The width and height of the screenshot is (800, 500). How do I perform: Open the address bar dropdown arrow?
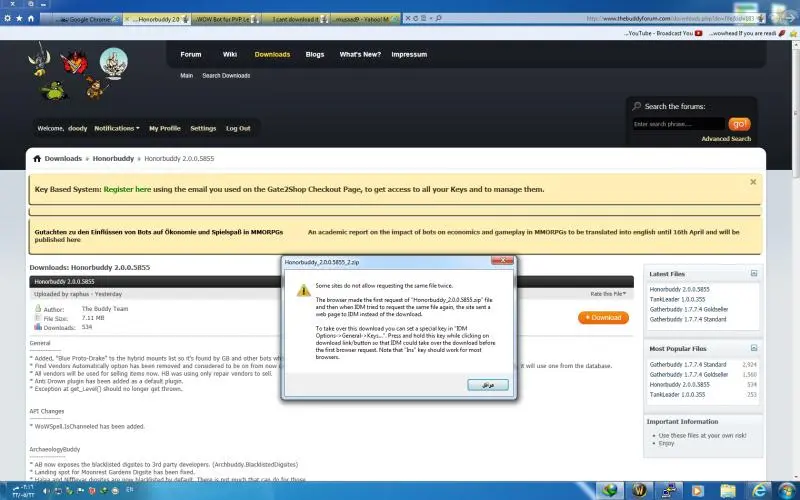coord(431,18)
